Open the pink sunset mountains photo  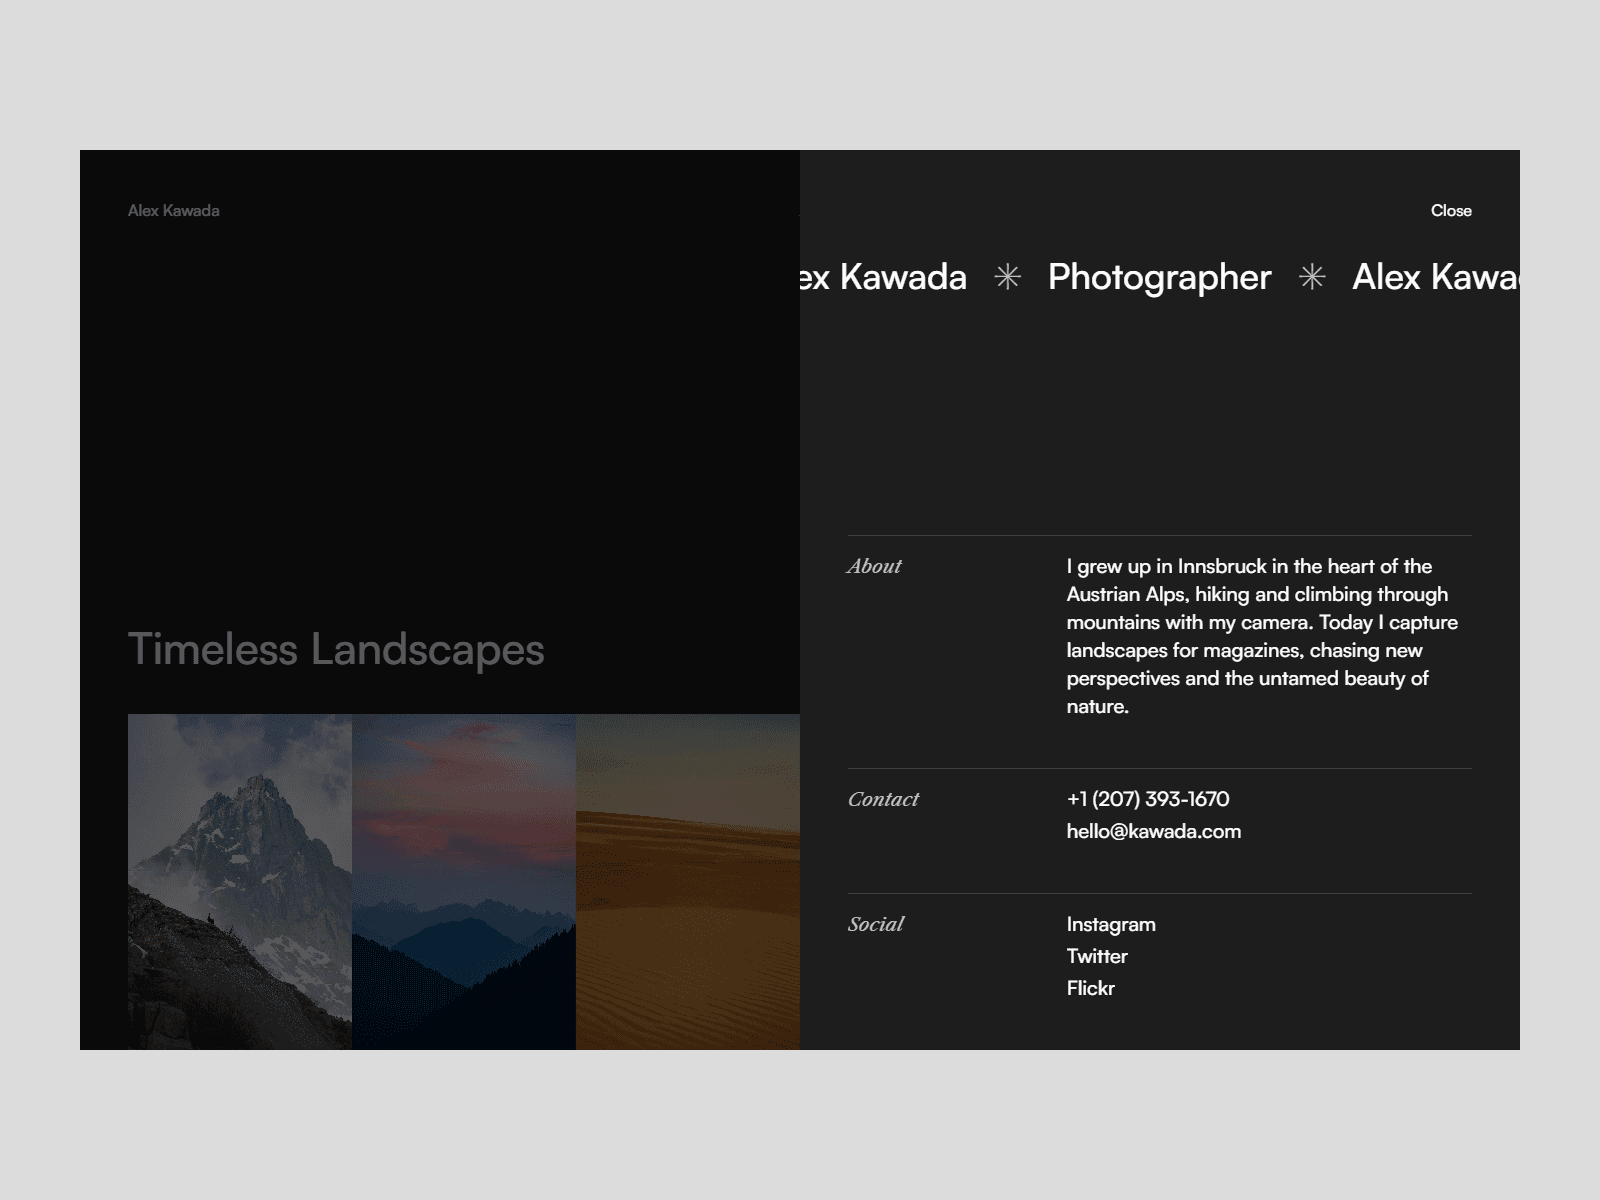(464, 882)
